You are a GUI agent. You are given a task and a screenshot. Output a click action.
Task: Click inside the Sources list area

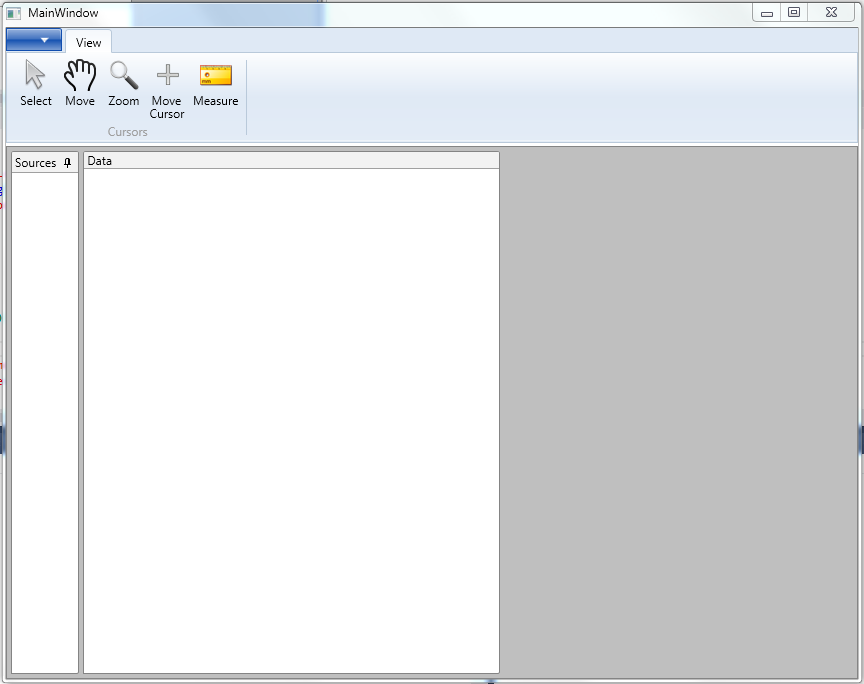coord(45,423)
